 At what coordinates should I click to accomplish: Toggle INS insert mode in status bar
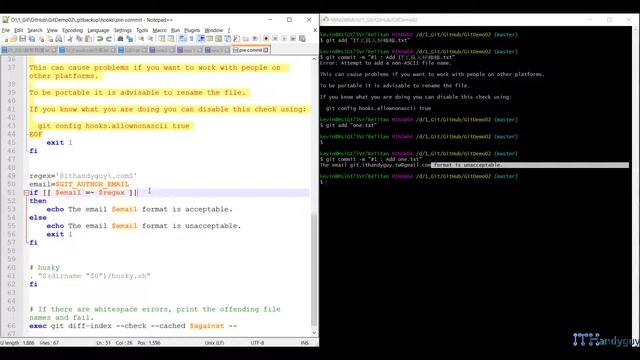point(304,343)
